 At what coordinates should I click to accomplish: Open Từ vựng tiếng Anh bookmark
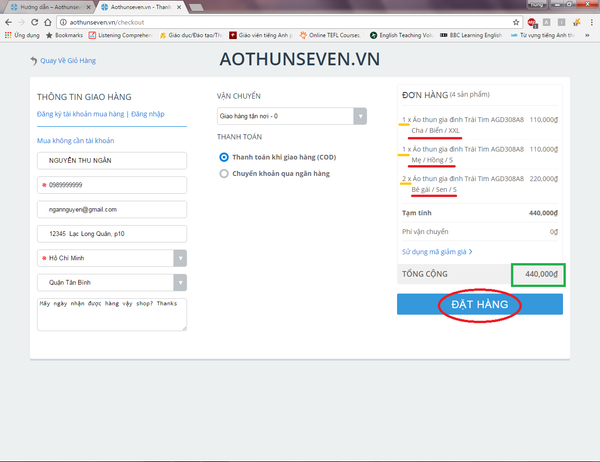click(x=542, y=35)
